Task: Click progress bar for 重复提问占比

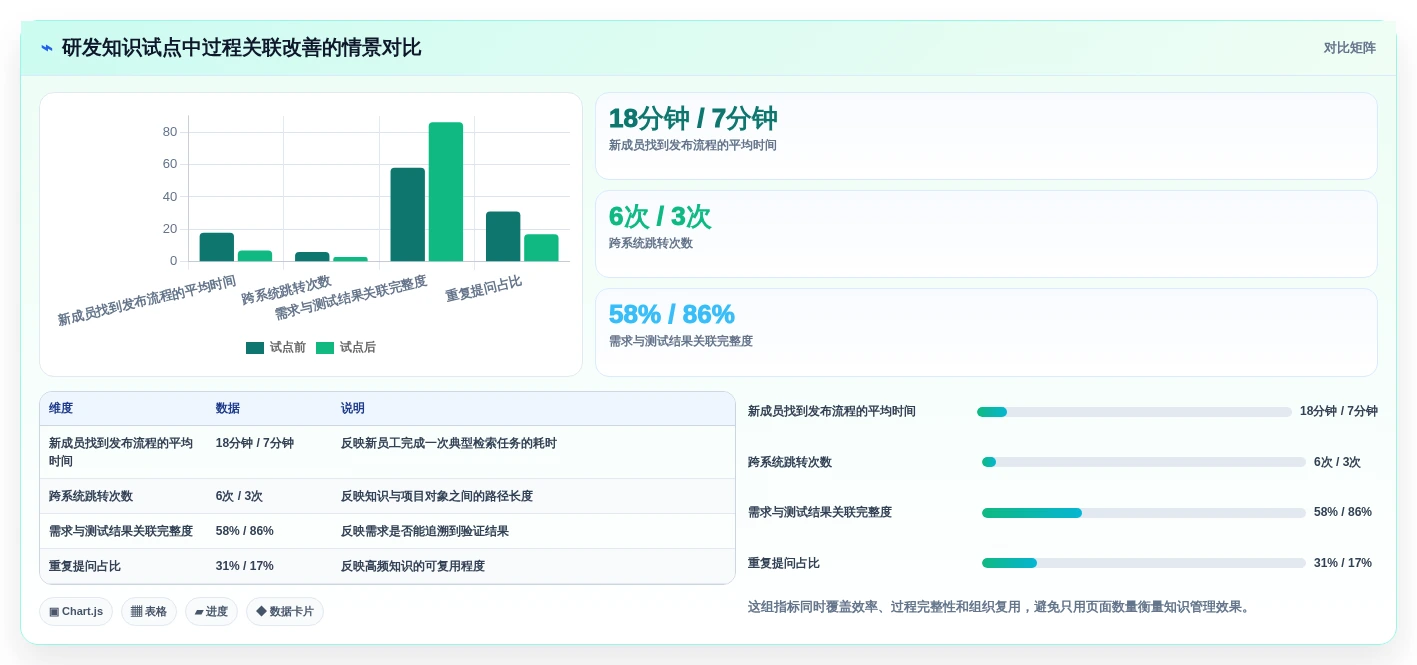Action: point(1144,563)
